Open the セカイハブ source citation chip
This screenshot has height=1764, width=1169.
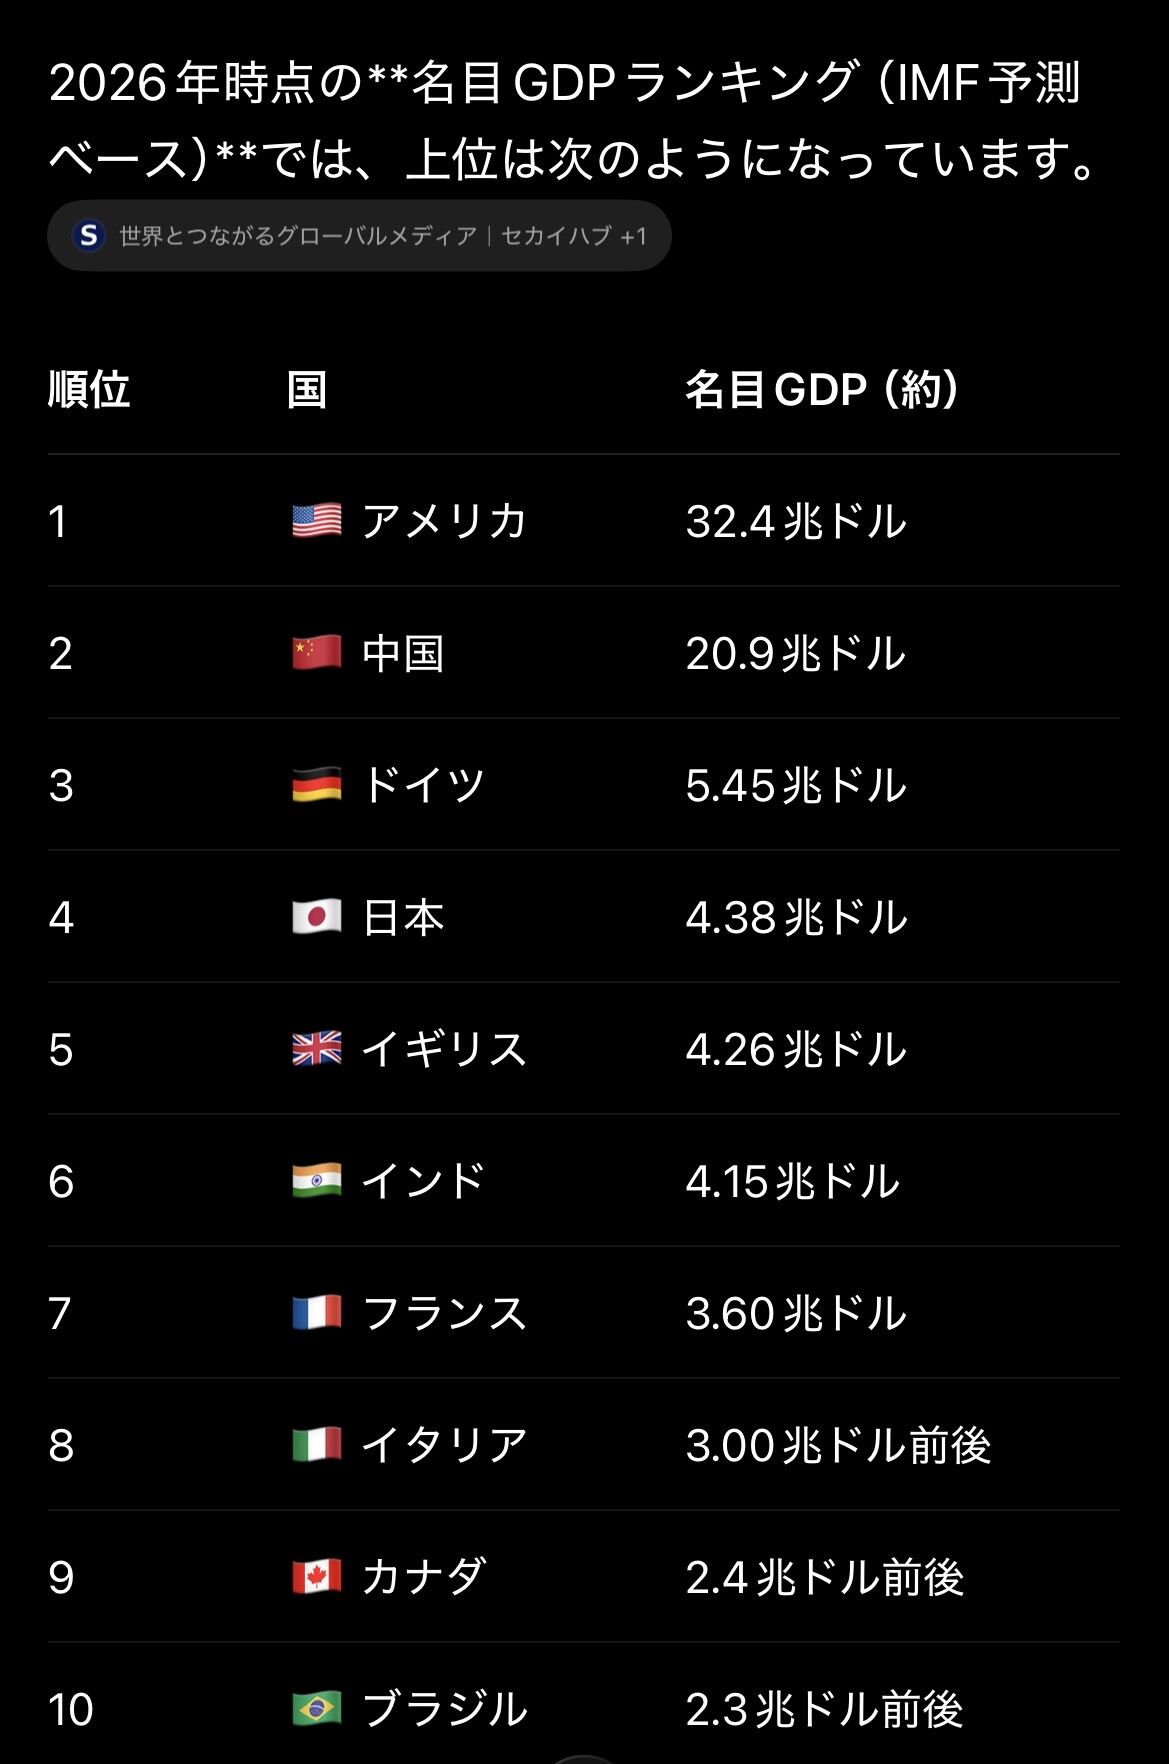(x=359, y=236)
